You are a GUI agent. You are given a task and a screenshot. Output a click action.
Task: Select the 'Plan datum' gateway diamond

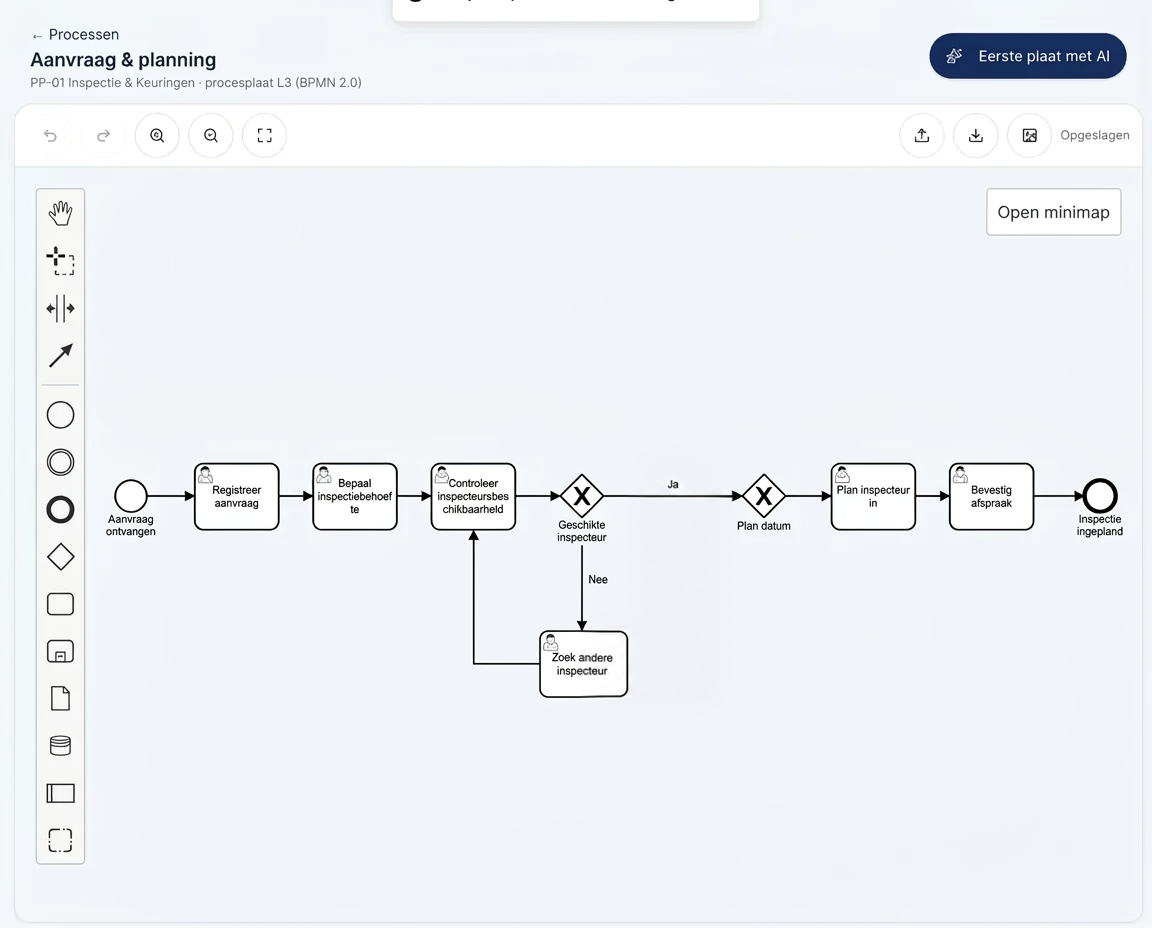(x=764, y=496)
